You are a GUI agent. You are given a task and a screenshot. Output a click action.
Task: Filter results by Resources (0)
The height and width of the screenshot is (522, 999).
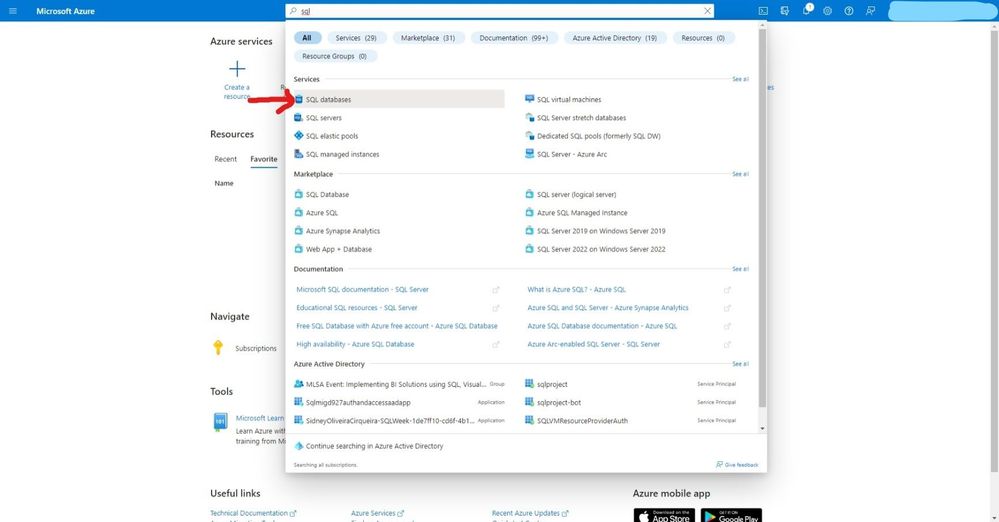(x=703, y=38)
